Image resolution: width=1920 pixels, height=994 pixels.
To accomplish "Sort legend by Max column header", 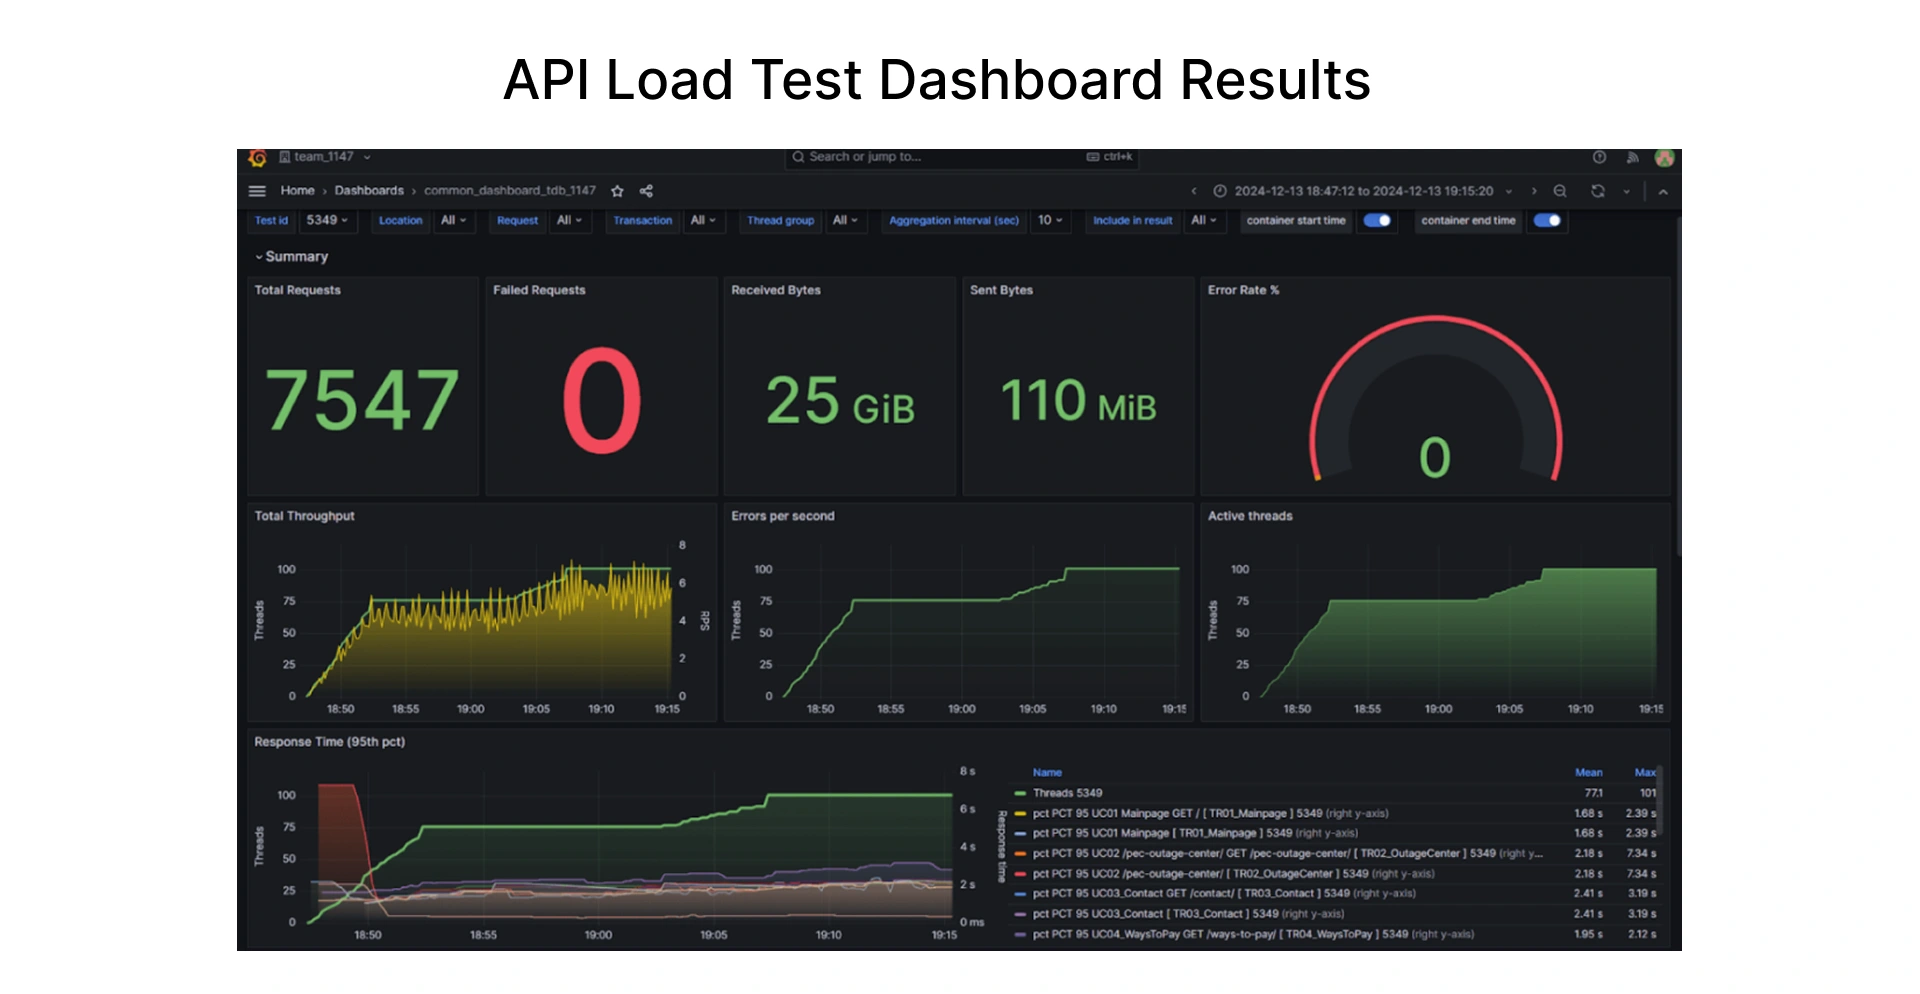I will [x=1645, y=773].
